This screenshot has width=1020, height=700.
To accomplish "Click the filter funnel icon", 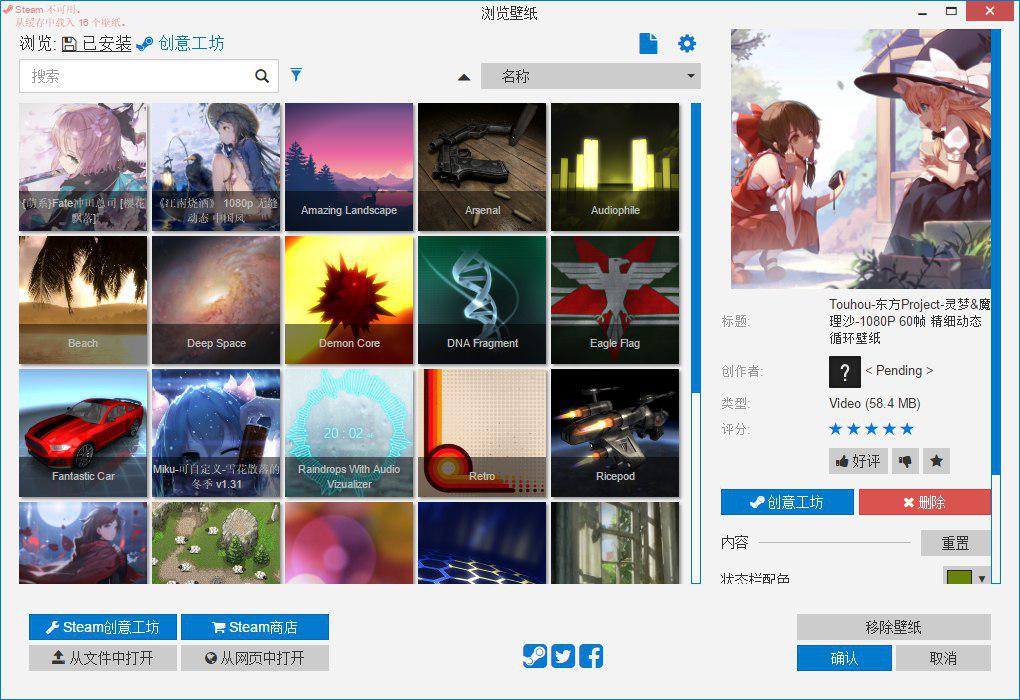I will coord(296,75).
